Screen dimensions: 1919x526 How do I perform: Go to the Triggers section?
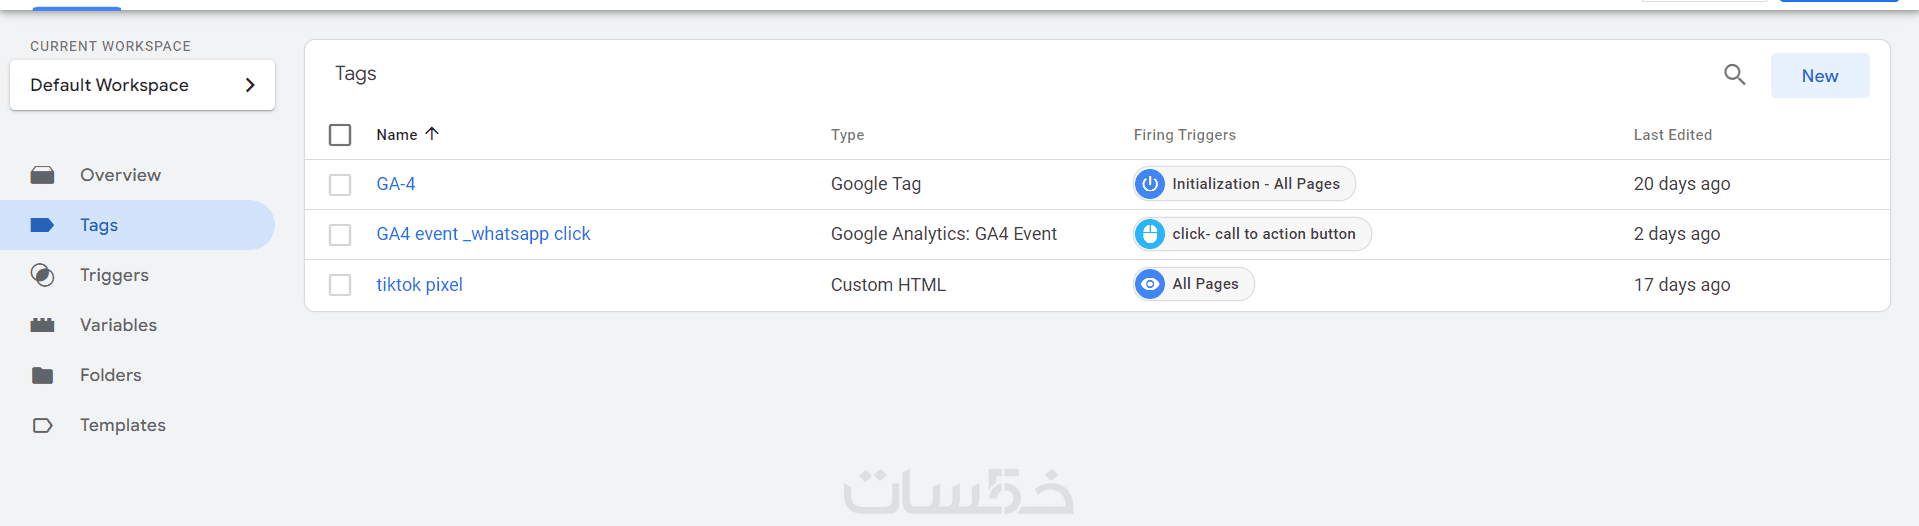114,275
